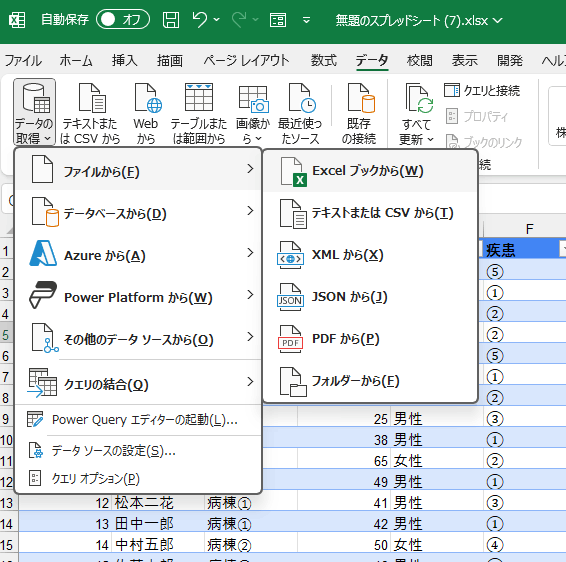Click ブックのリンク button
This screenshot has width=566, height=562.
point(484,142)
